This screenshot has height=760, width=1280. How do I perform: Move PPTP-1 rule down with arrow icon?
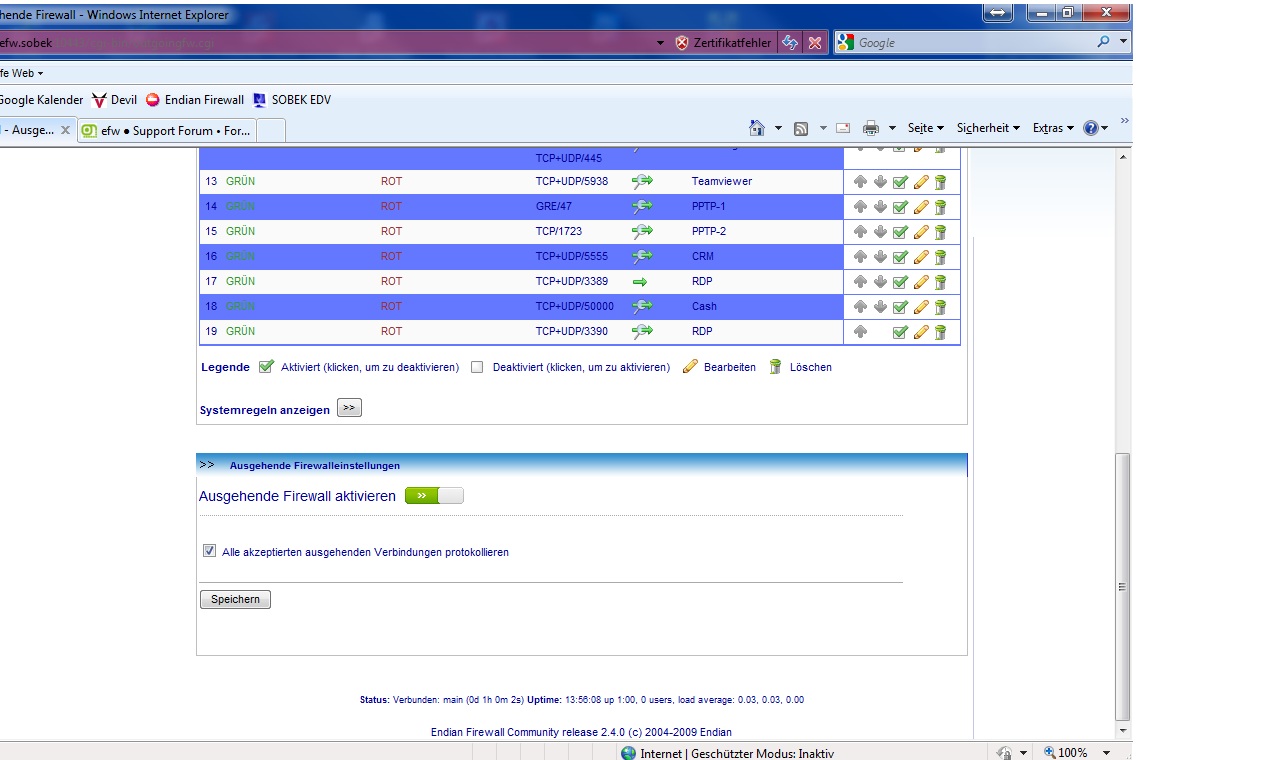880,207
